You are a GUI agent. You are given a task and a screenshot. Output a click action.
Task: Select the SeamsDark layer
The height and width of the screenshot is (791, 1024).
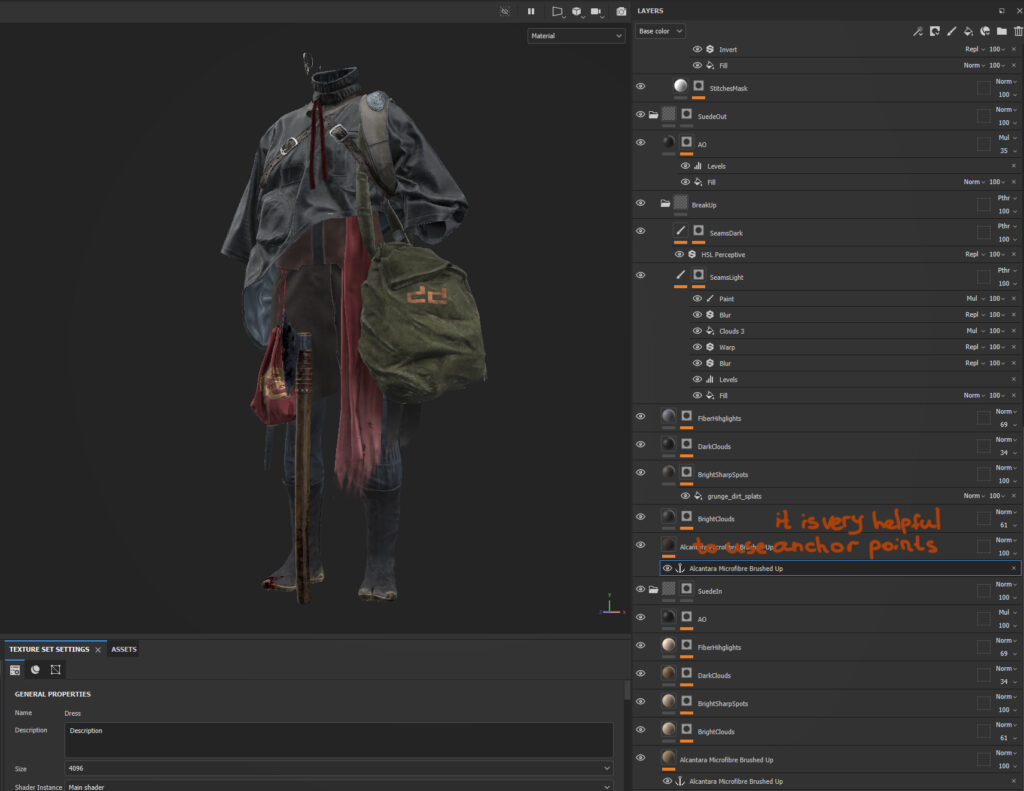tap(726, 233)
